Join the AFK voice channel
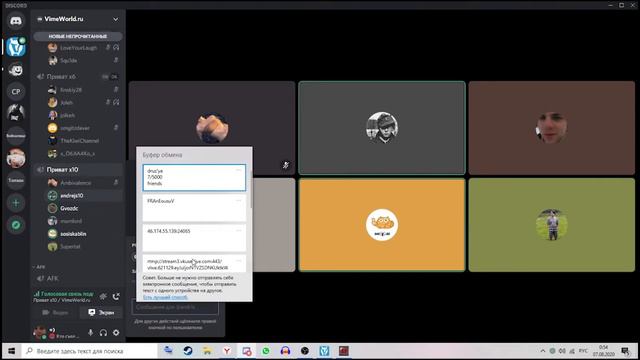The height and width of the screenshot is (360, 640). pyautogui.click(x=78, y=278)
